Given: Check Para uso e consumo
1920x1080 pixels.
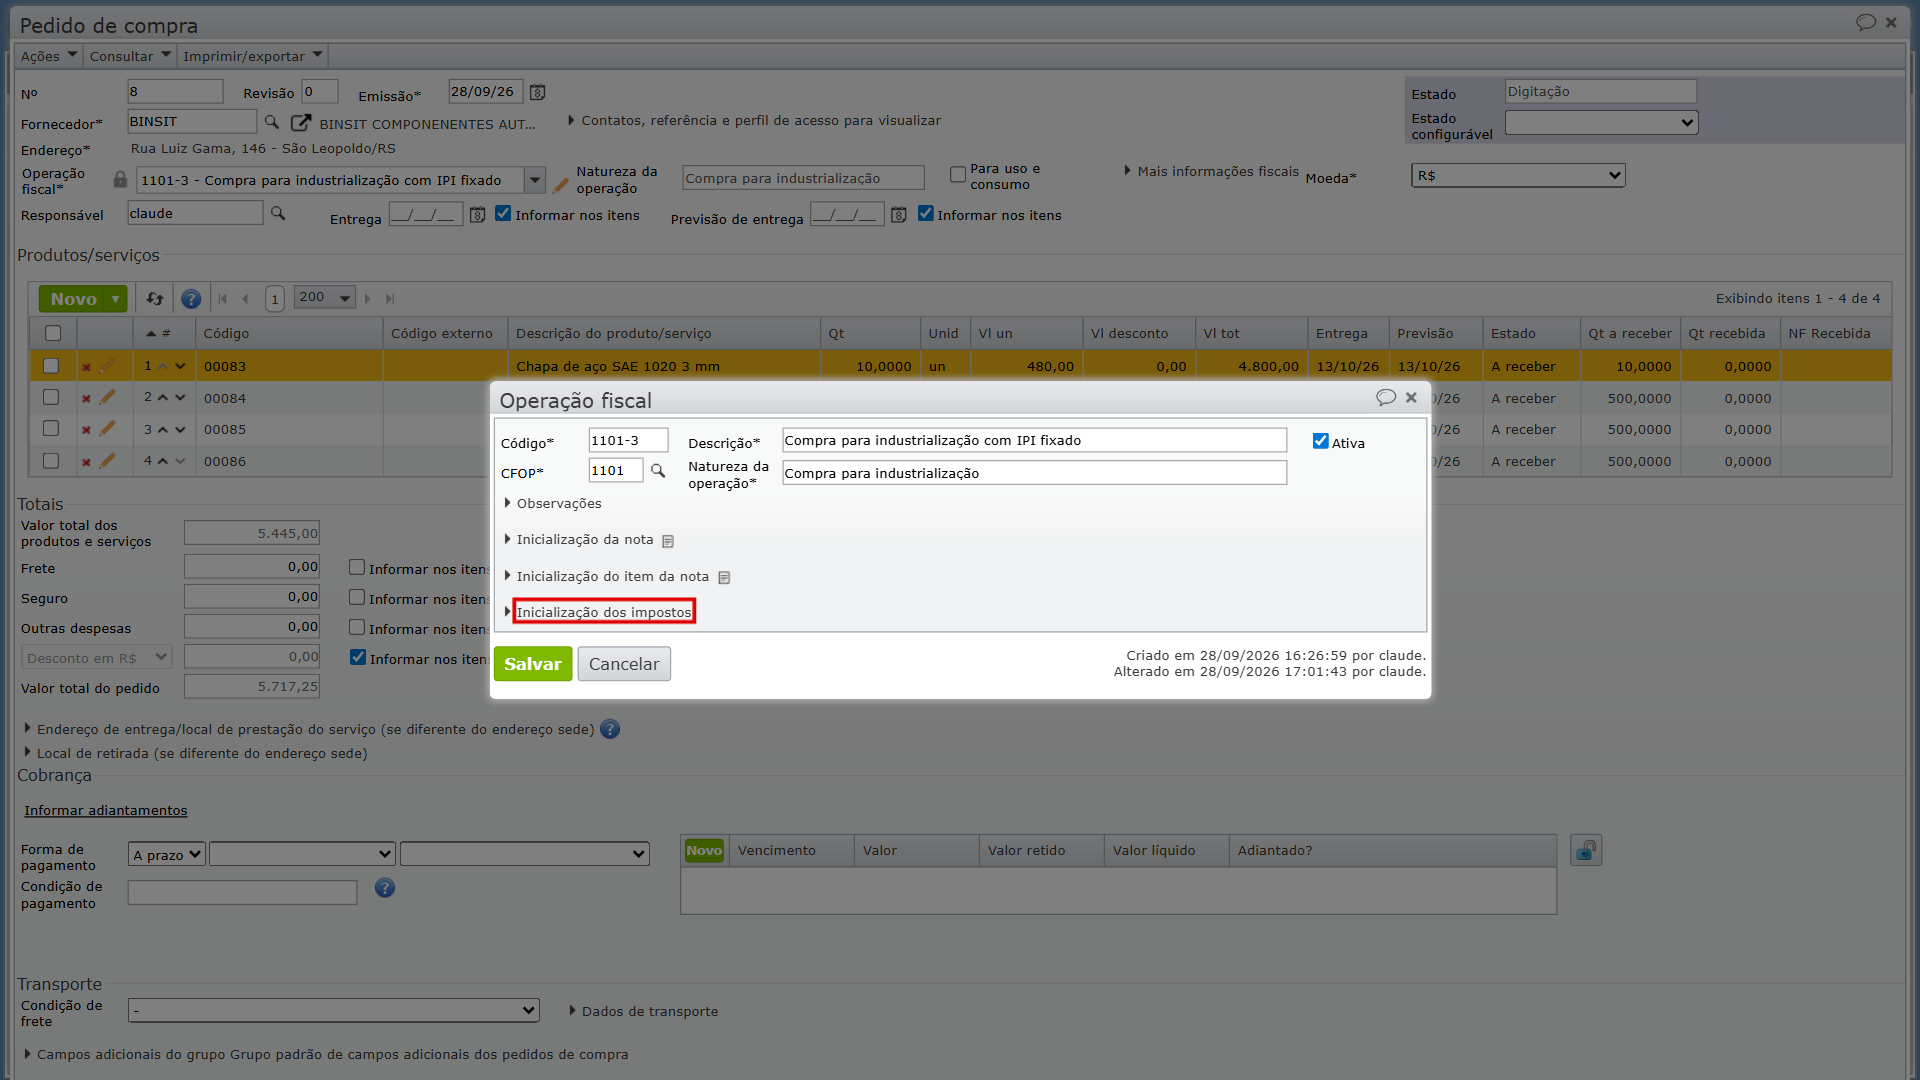Looking at the screenshot, I should coord(958,175).
